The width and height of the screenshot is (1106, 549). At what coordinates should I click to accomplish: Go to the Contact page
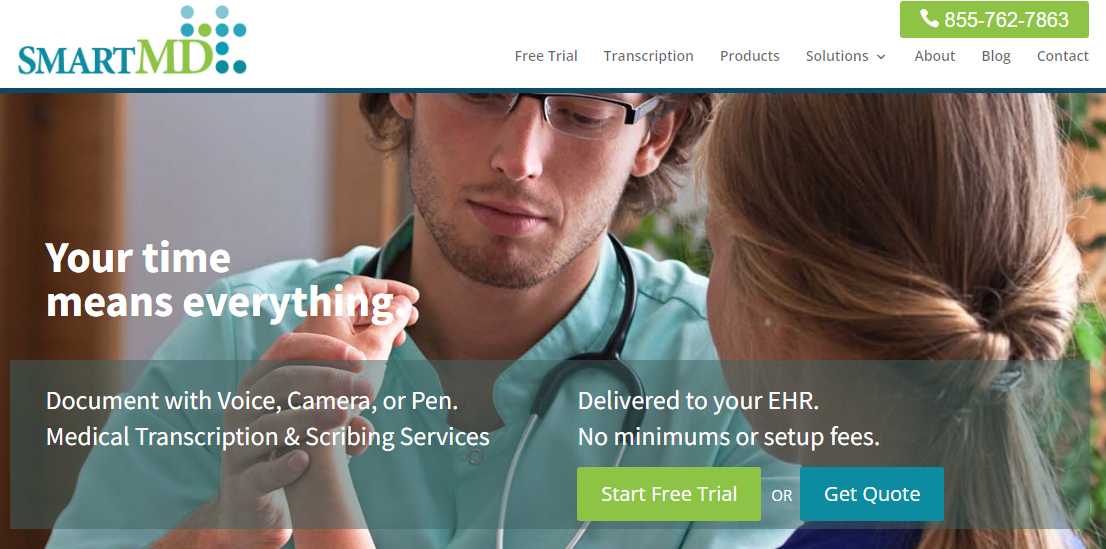click(x=1062, y=56)
